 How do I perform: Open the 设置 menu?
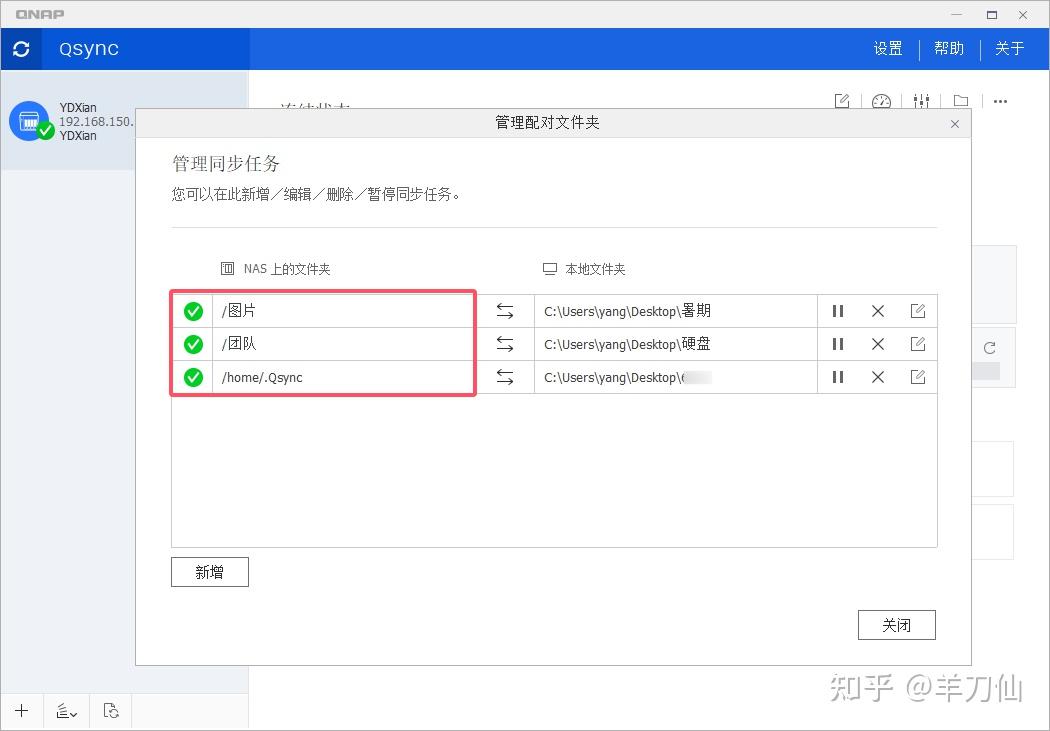coord(887,48)
